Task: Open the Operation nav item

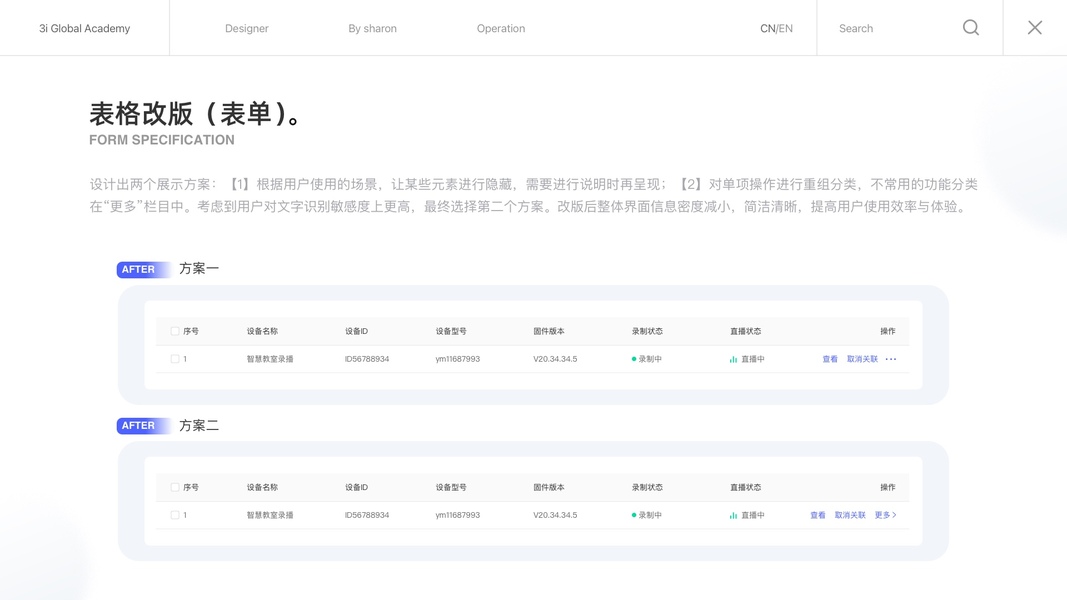Action: [x=501, y=29]
